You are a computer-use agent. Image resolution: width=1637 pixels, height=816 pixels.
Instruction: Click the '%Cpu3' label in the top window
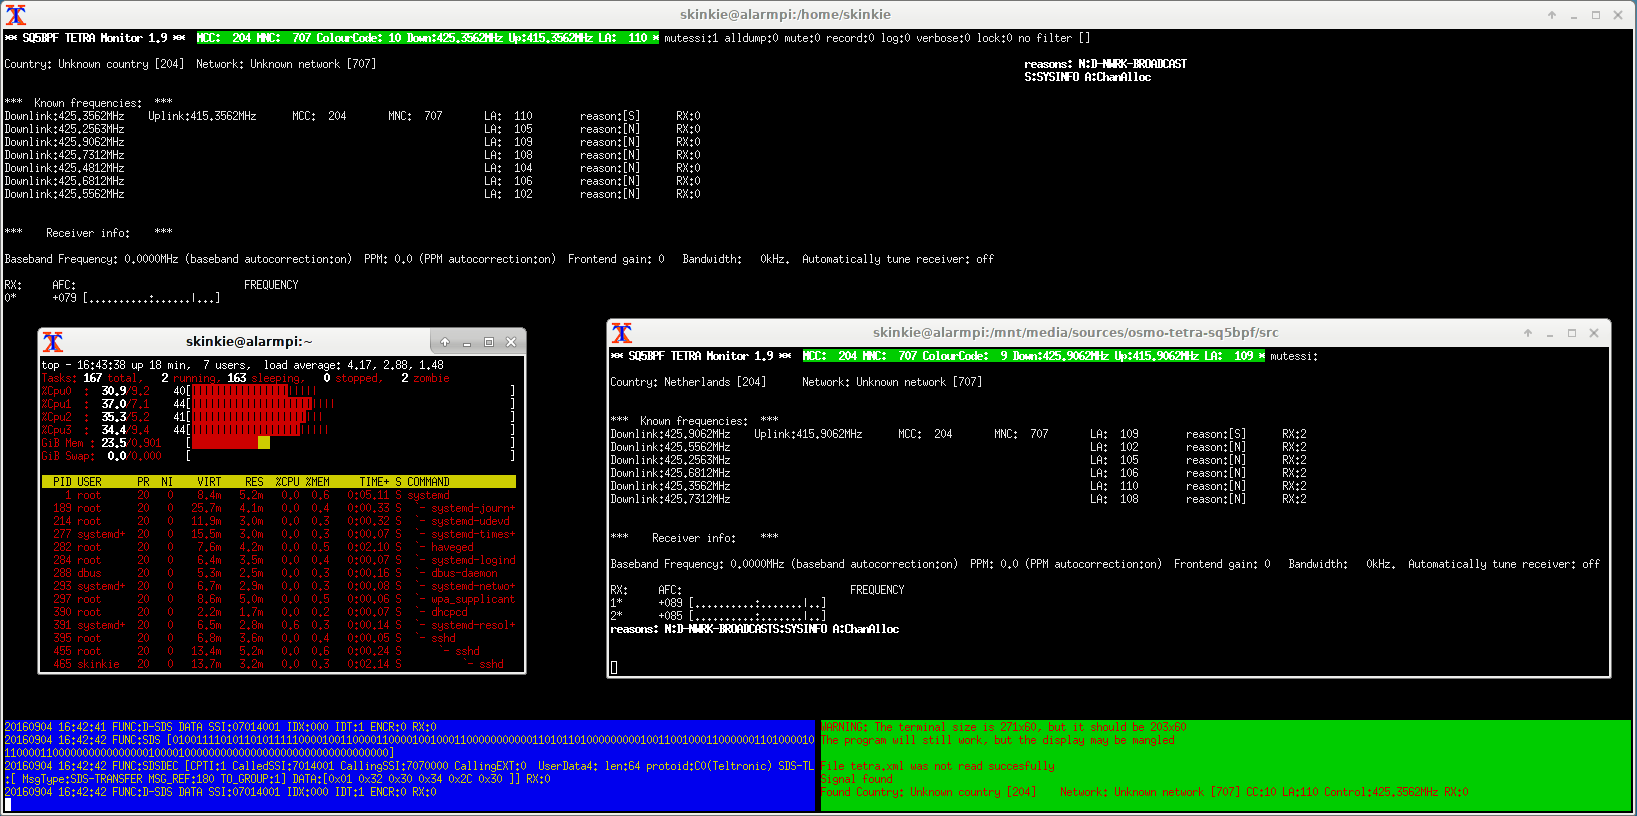pos(56,430)
